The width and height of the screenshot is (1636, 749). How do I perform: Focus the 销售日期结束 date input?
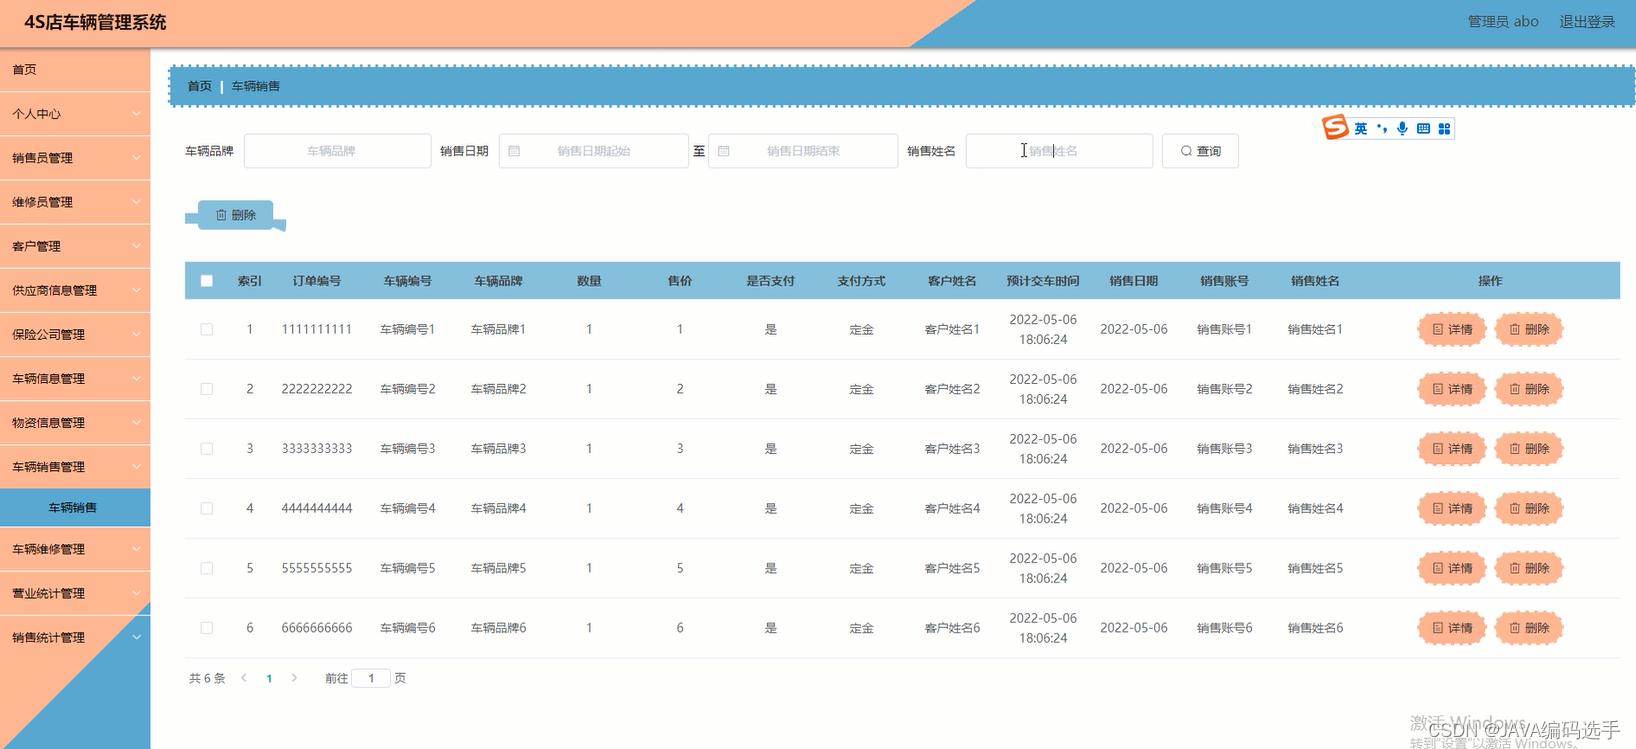pyautogui.click(x=803, y=151)
